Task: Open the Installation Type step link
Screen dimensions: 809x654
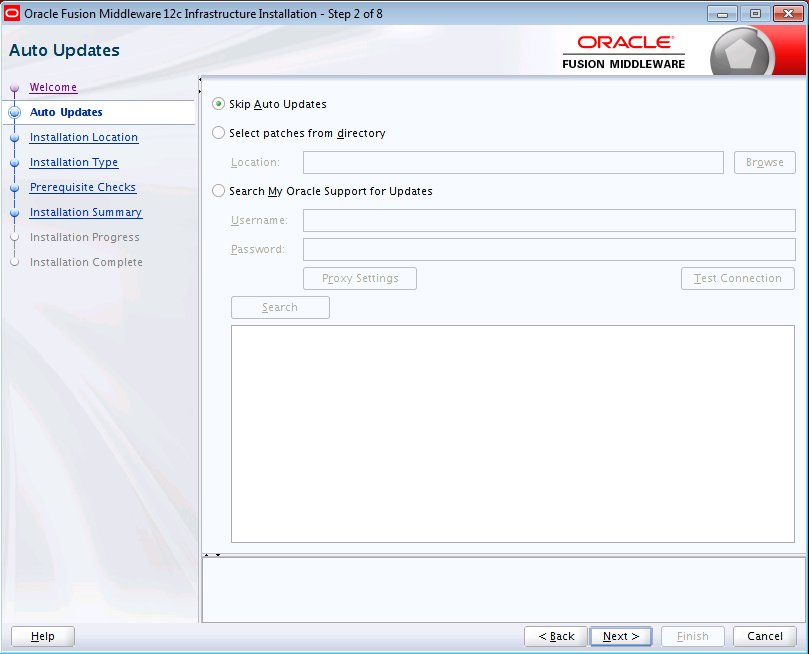Action: pos(74,162)
